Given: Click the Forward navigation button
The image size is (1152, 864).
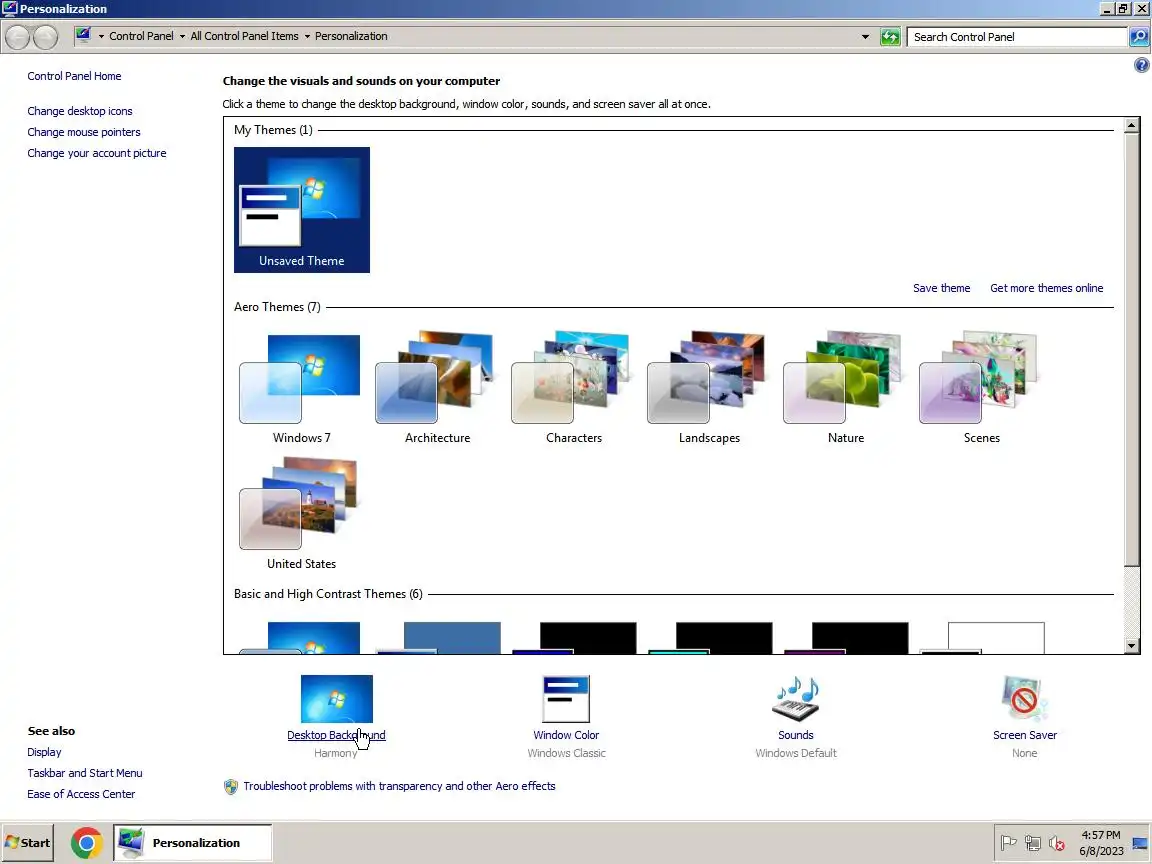Looking at the screenshot, I should tap(46, 37).
